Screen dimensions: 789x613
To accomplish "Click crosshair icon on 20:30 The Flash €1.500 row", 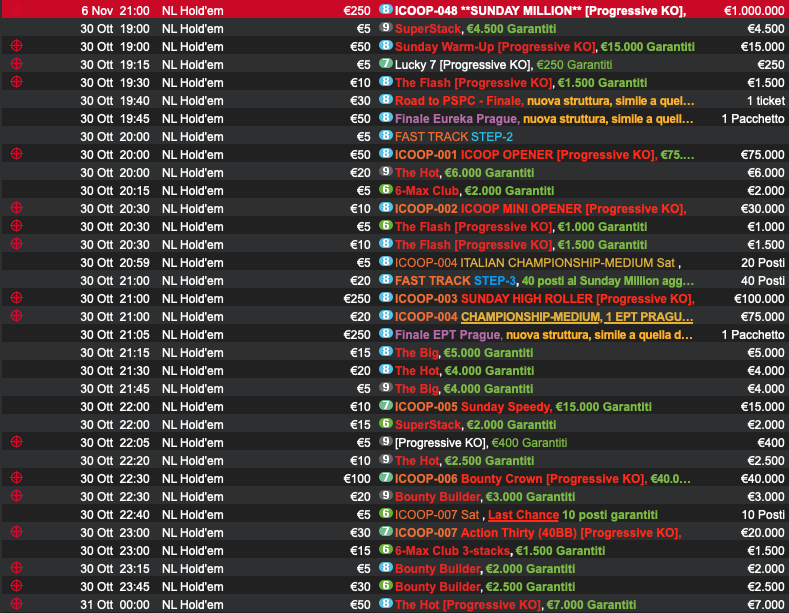I will [x=17, y=244].
